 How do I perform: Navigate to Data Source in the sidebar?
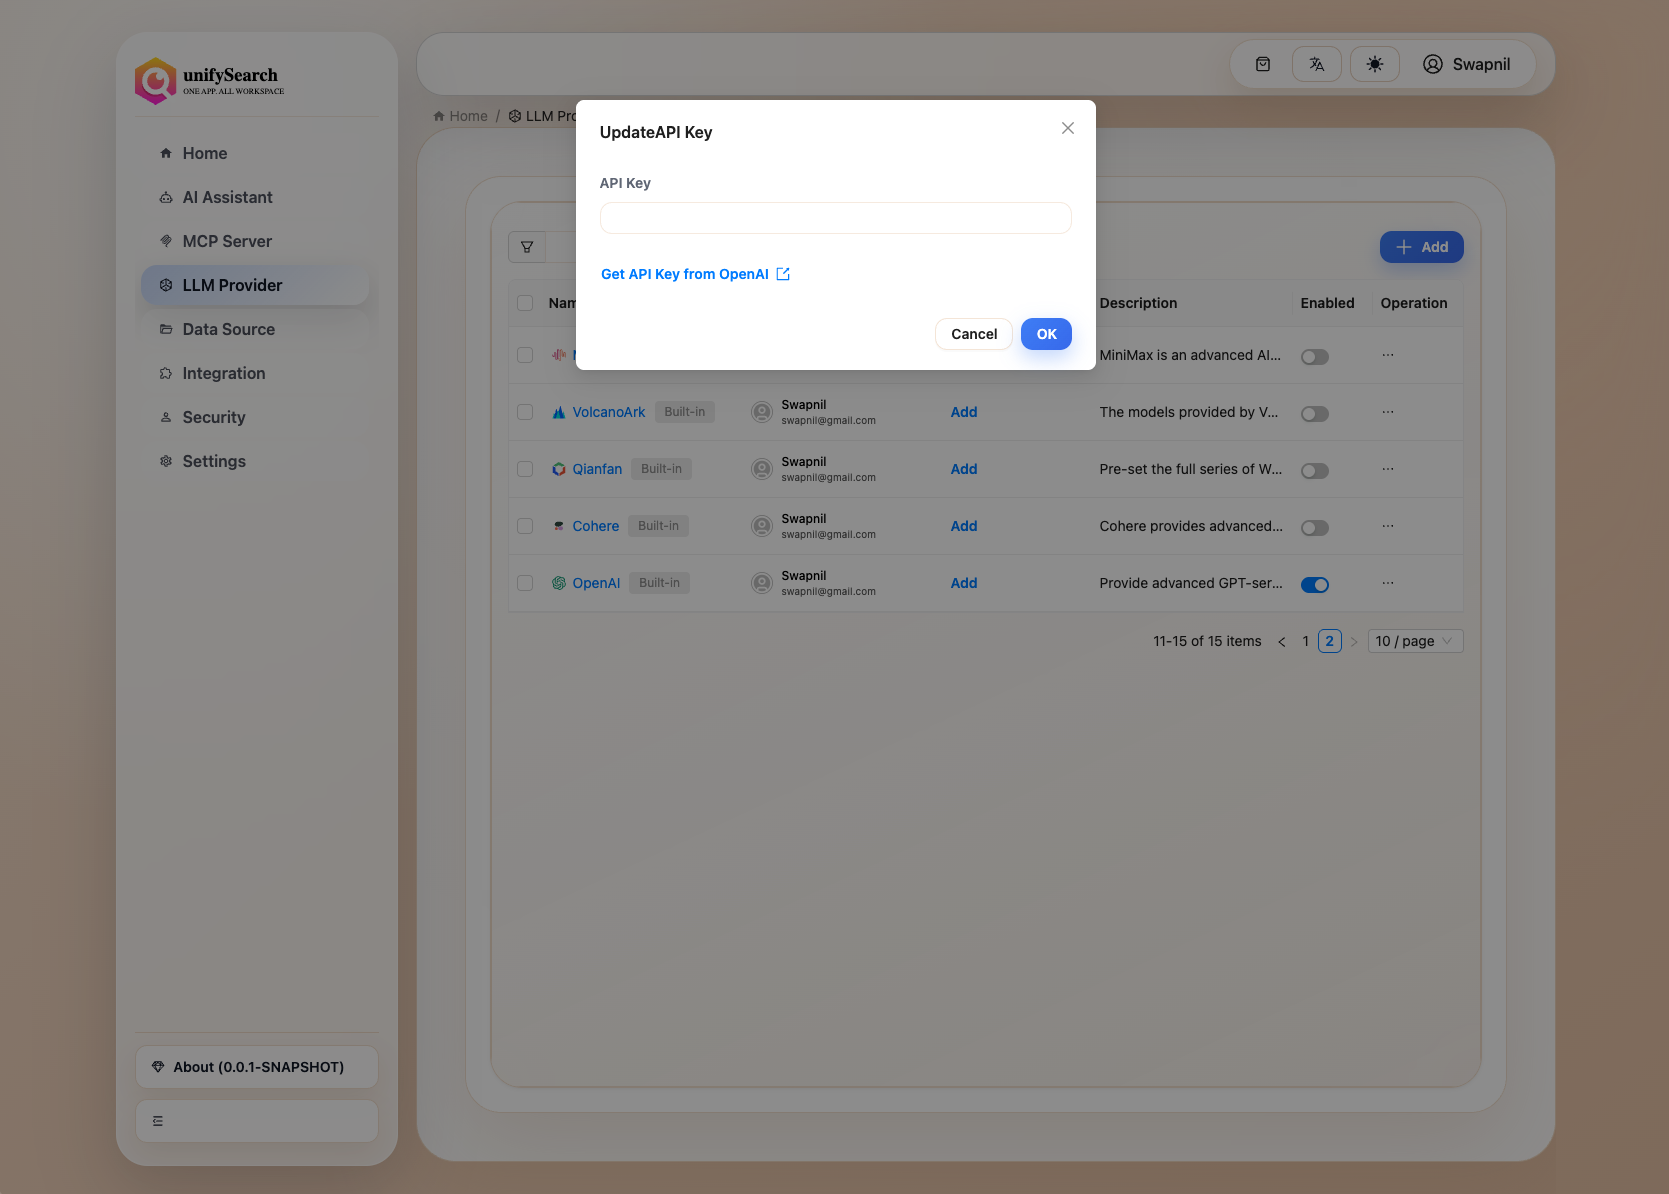click(228, 329)
